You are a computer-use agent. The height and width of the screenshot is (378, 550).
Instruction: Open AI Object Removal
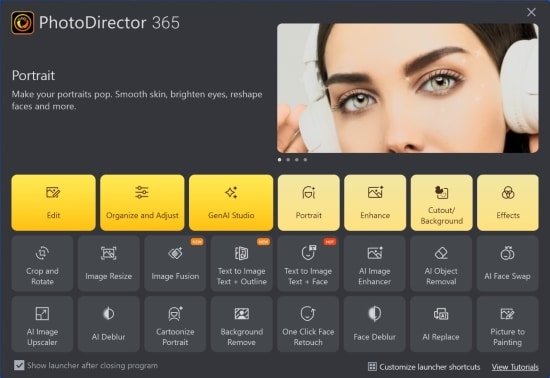[441, 263]
